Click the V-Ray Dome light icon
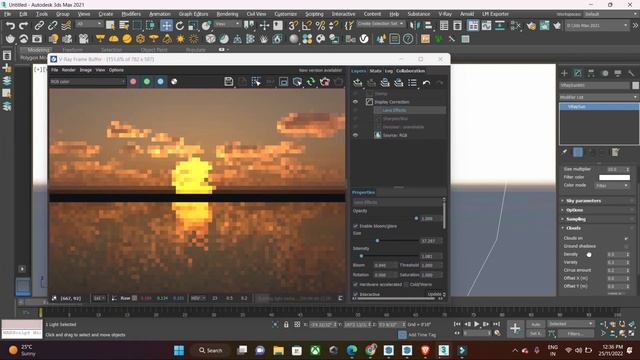640x360 pixels. point(113,39)
